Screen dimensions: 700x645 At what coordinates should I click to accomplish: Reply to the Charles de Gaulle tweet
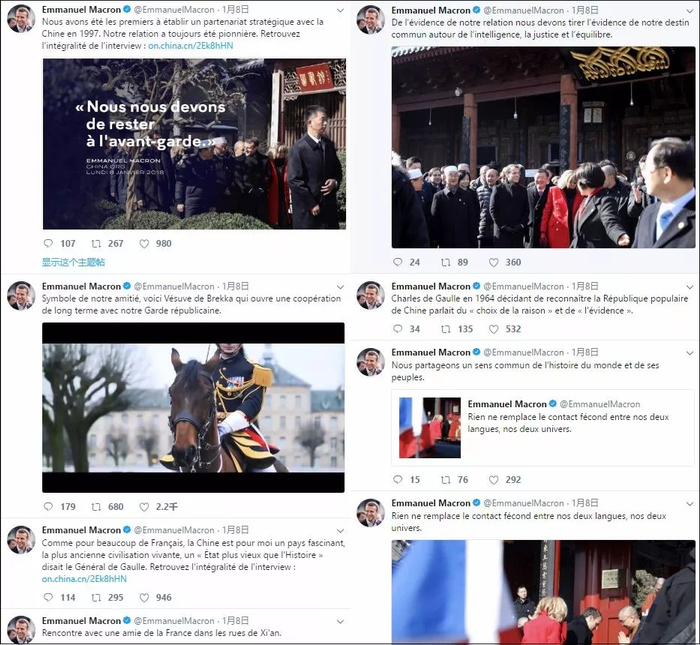click(397, 329)
